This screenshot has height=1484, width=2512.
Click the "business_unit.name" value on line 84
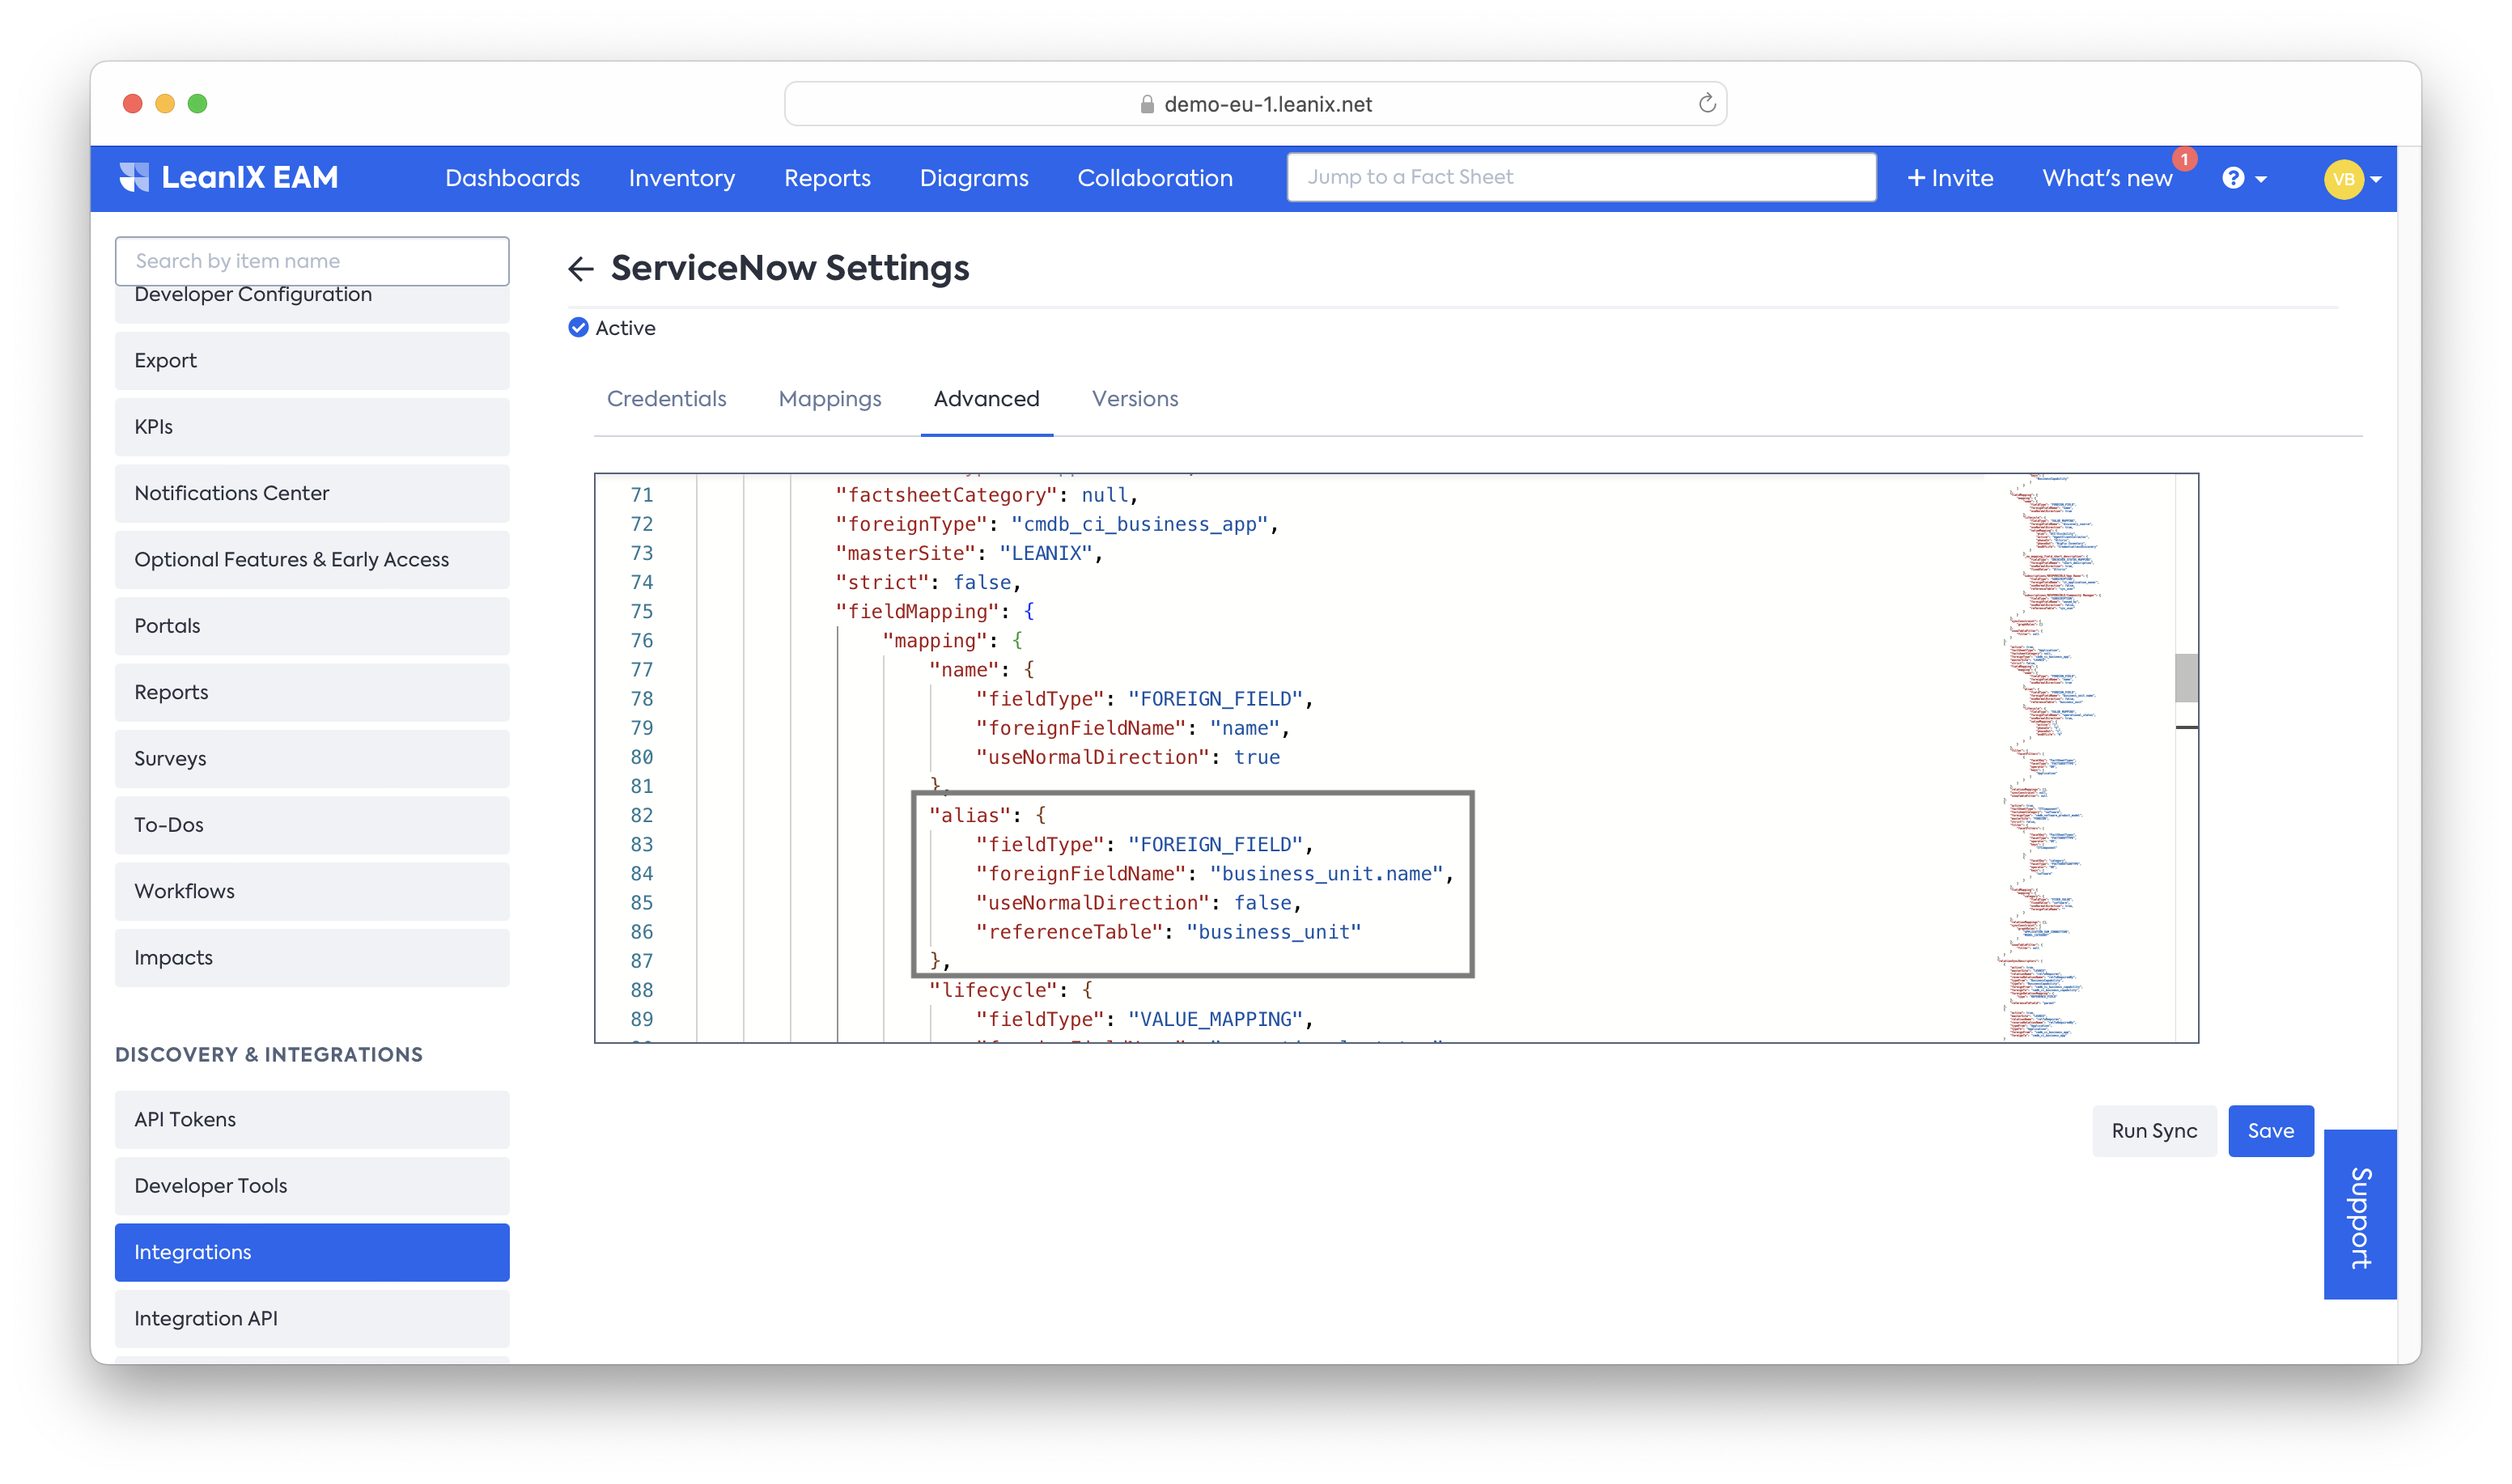coord(1326,873)
